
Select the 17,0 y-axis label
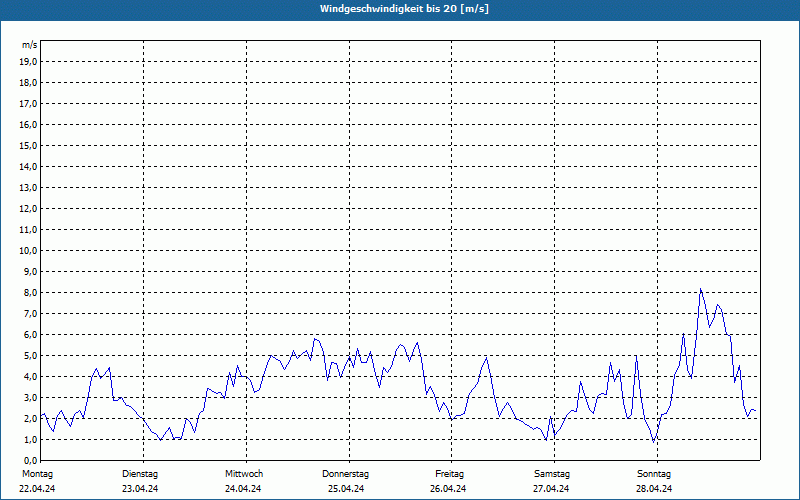point(28,104)
